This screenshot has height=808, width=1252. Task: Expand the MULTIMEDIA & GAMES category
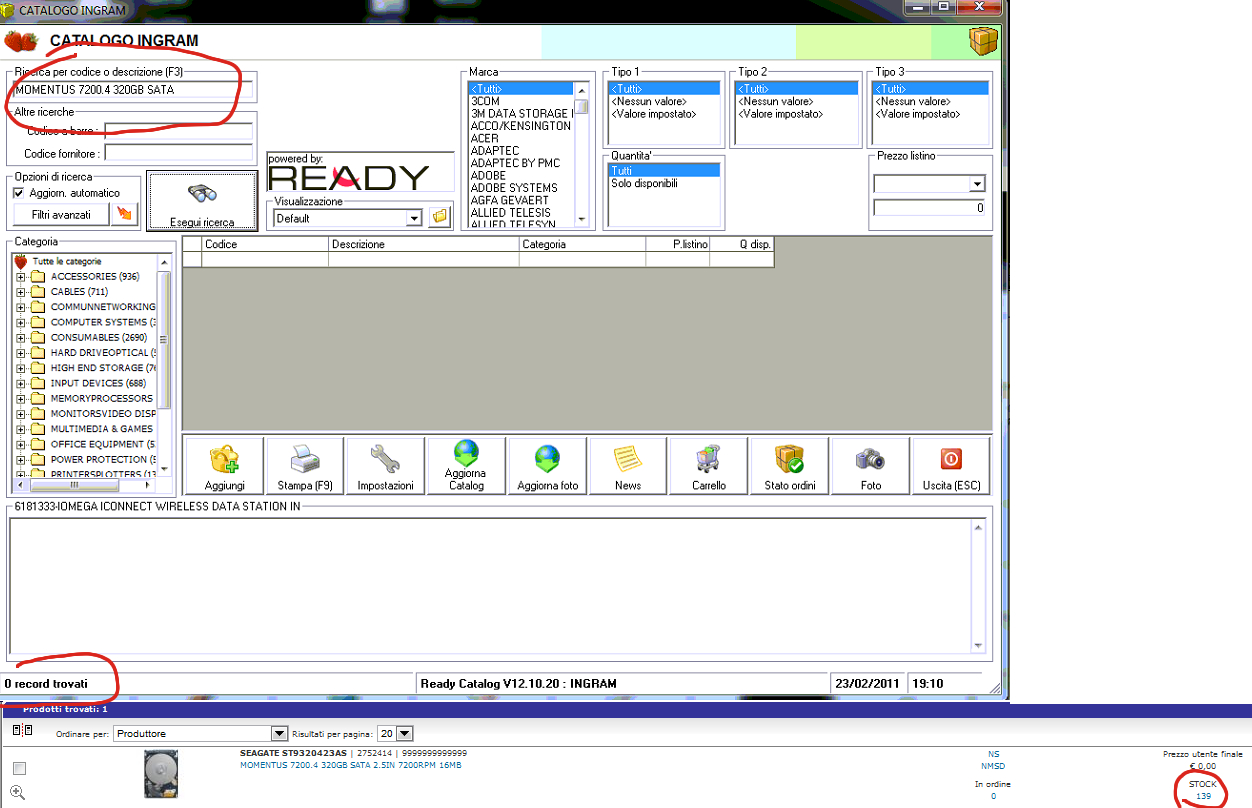point(21,429)
